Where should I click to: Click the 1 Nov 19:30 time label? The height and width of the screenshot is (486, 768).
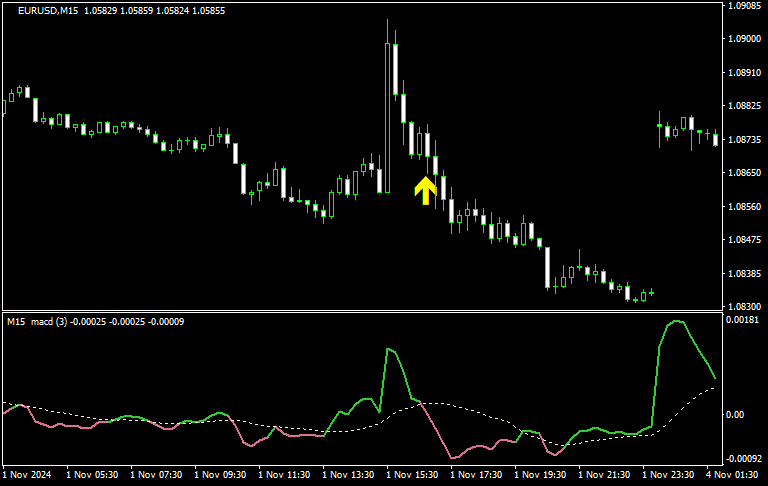(x=539, y=475)
